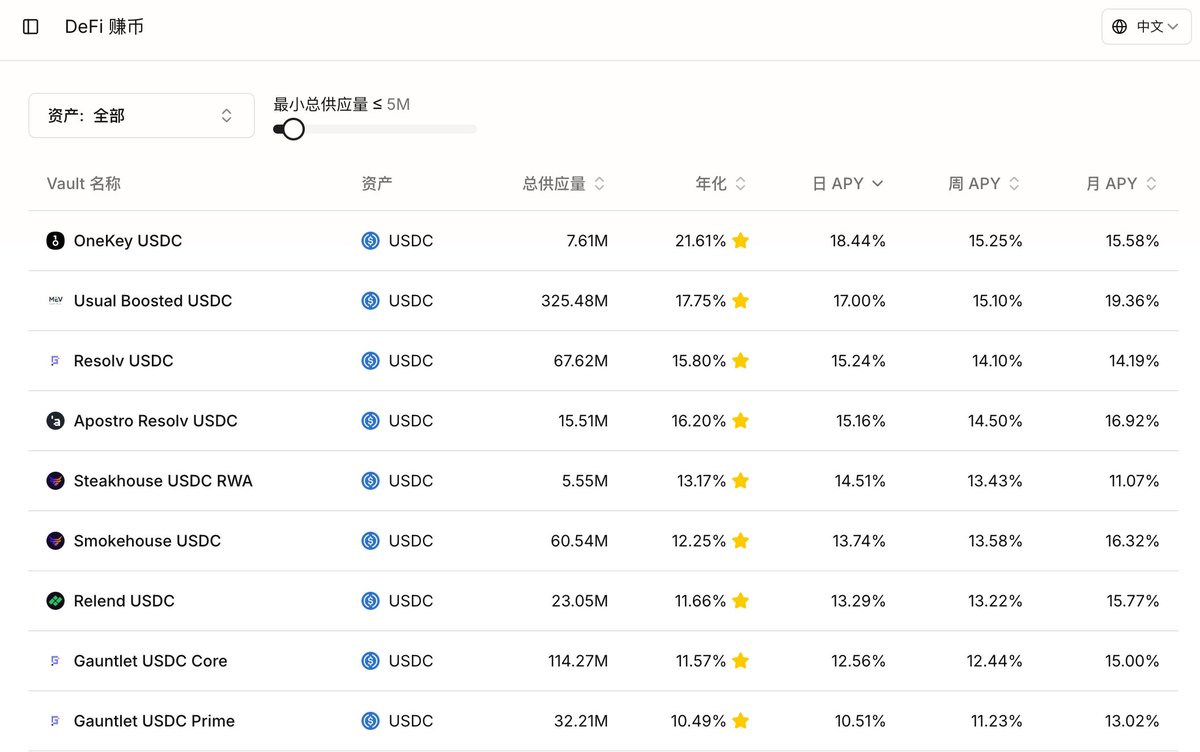Viewport: 1200px width, 752px height.
Task: Open the Steakhouse USDC RWA vault
Action: (163, 481)
